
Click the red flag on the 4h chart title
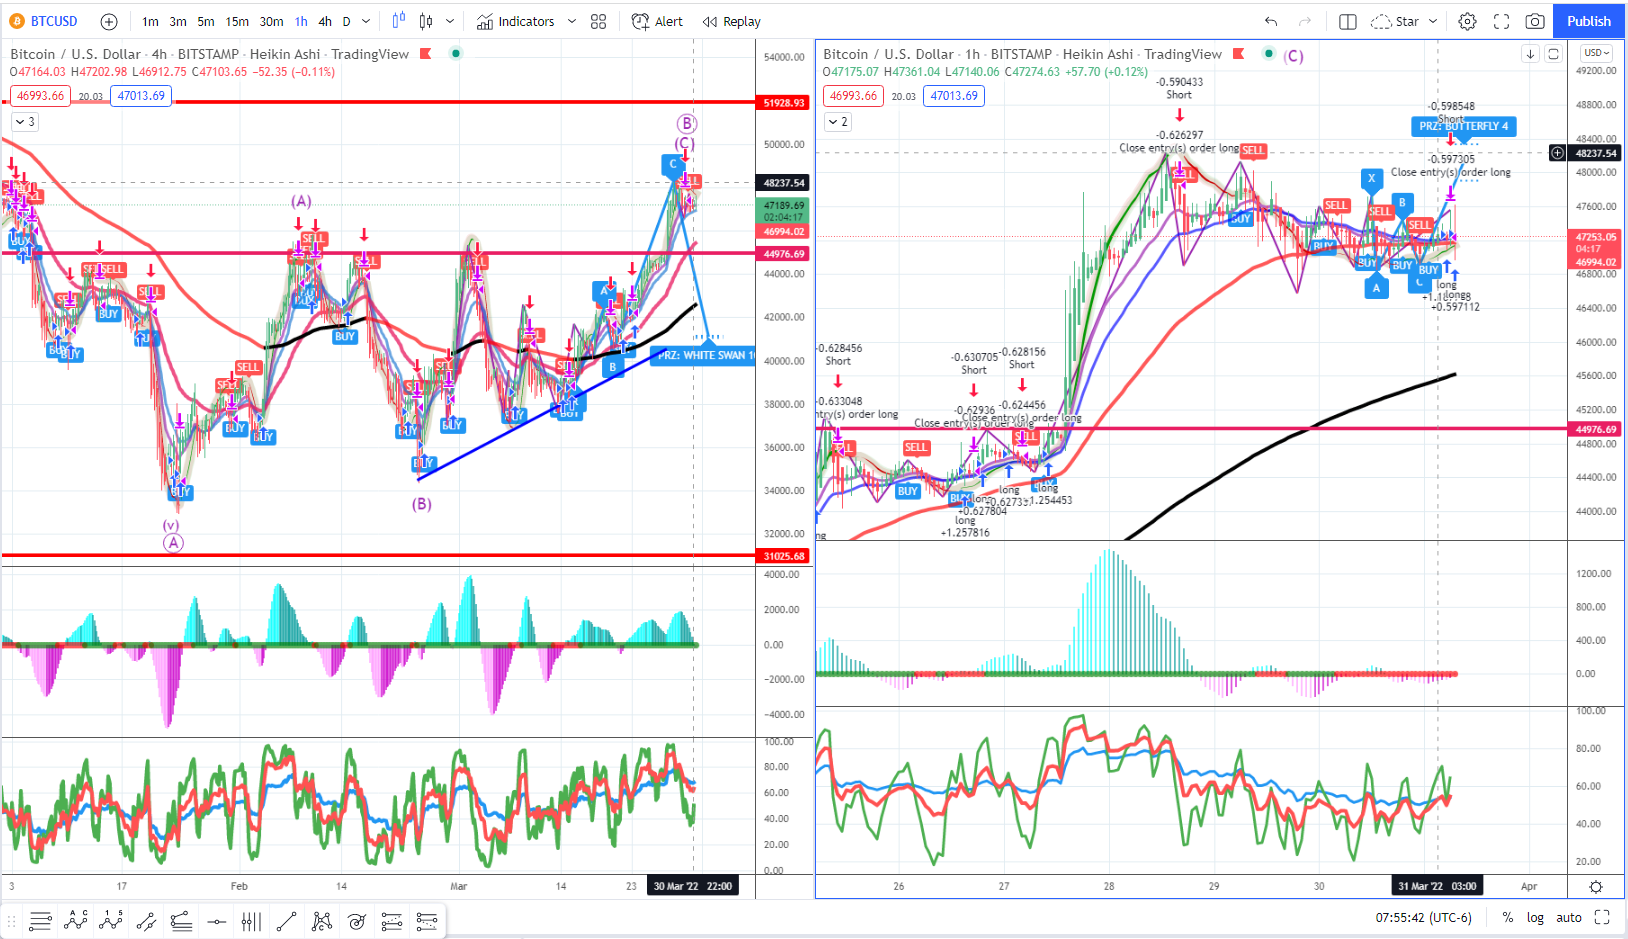[425, 54]
